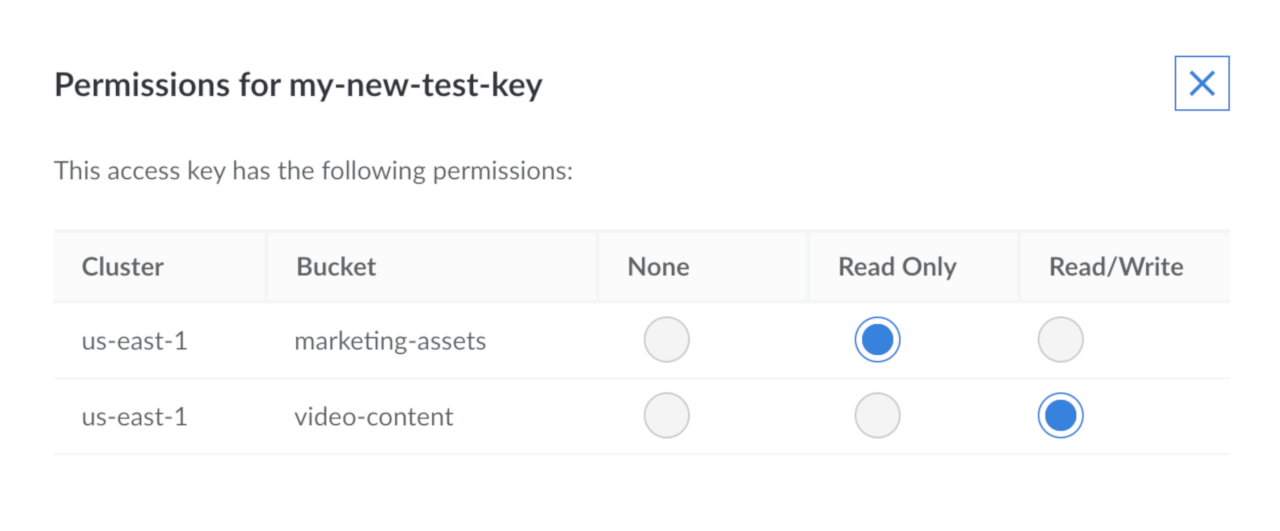The height and width of the screenshot is (531, 1280).
Task: Click the video-content bucket name
Action: [373, 416]
